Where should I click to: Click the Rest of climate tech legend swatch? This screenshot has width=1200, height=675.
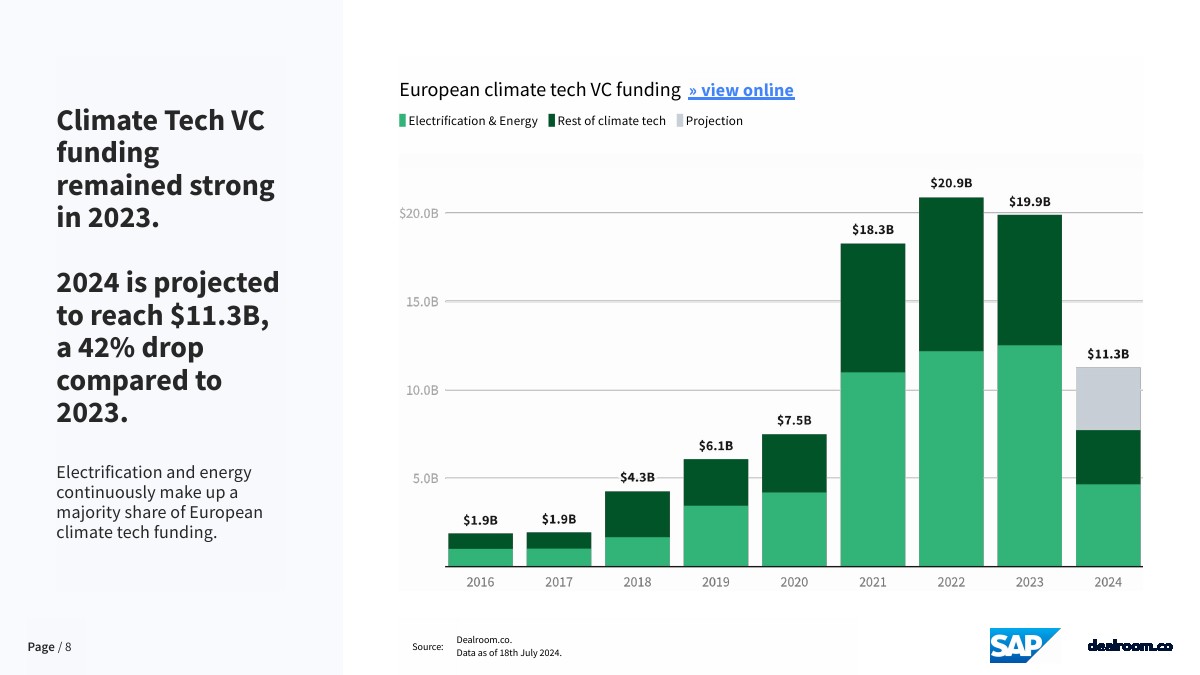(552, 121)
